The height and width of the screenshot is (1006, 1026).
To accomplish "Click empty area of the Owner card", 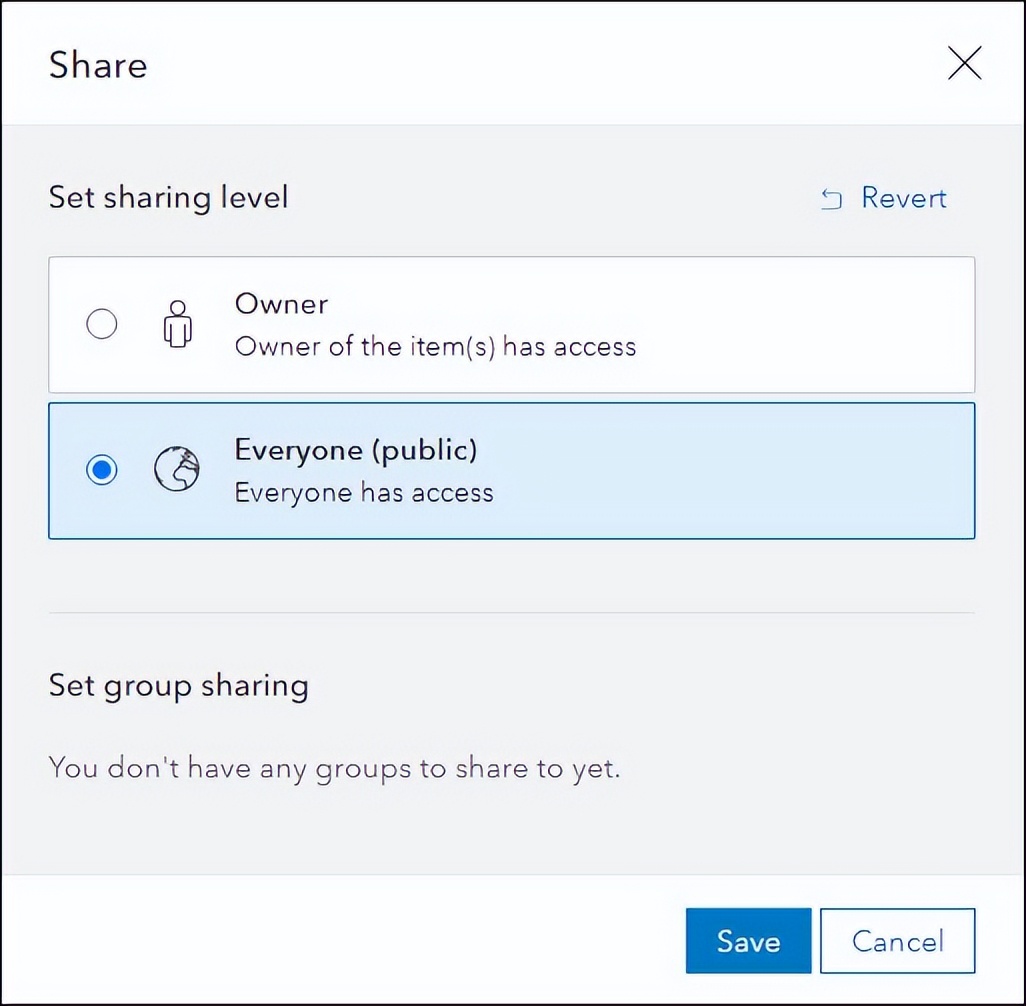I will [x=805, y=325].
